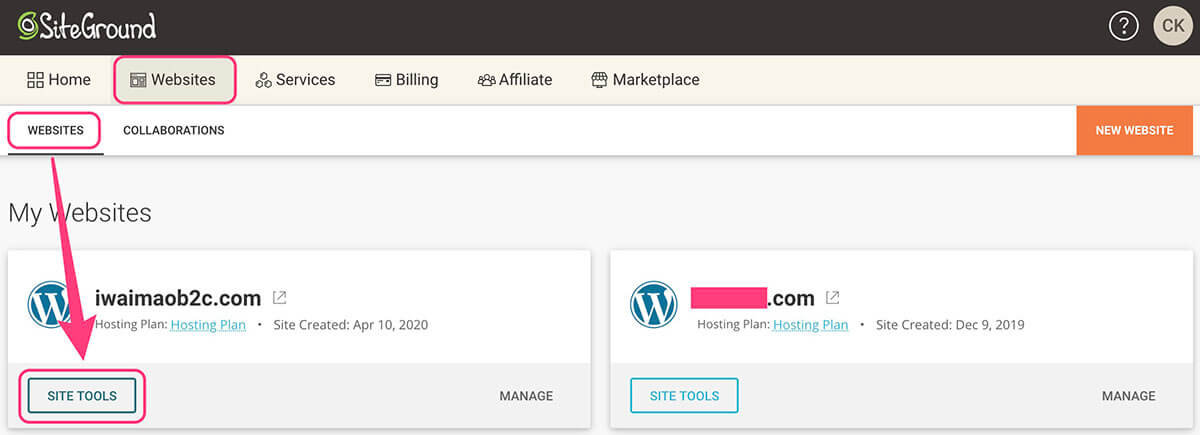Open the Marketplace menu
1200x435 pixels.
point(645,80)
